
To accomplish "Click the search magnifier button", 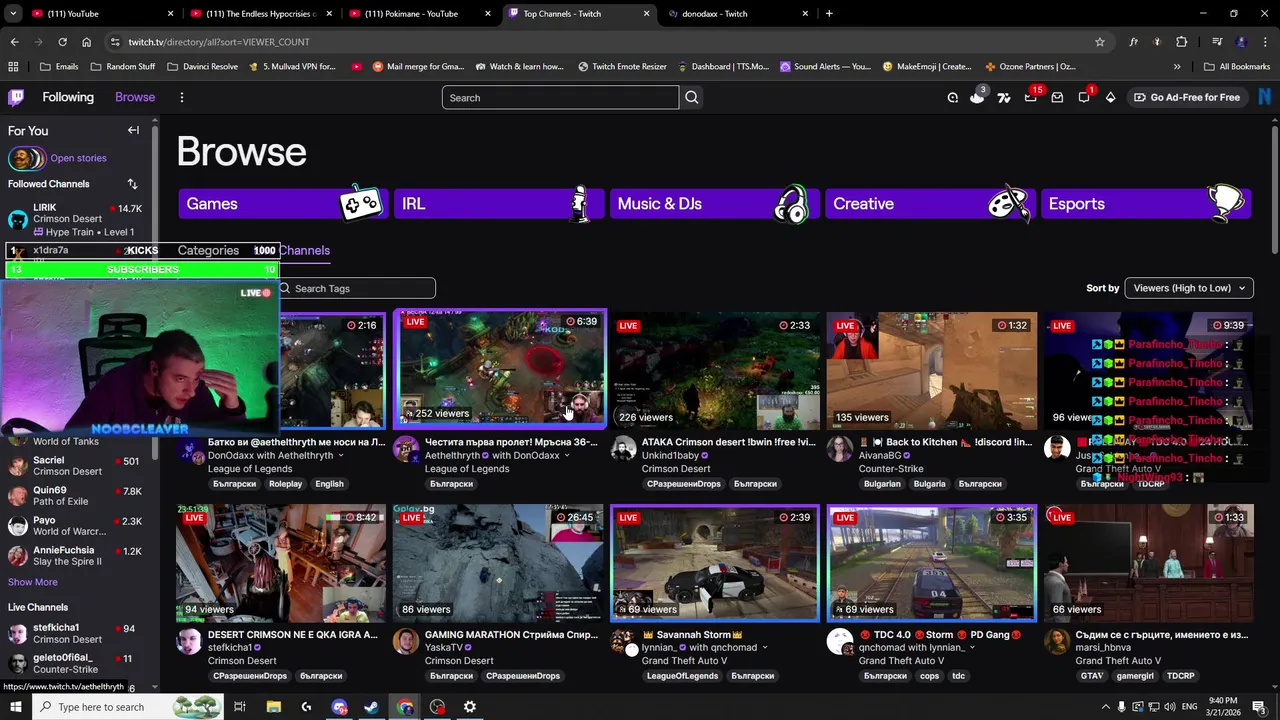I will click(x=692, y=97).
